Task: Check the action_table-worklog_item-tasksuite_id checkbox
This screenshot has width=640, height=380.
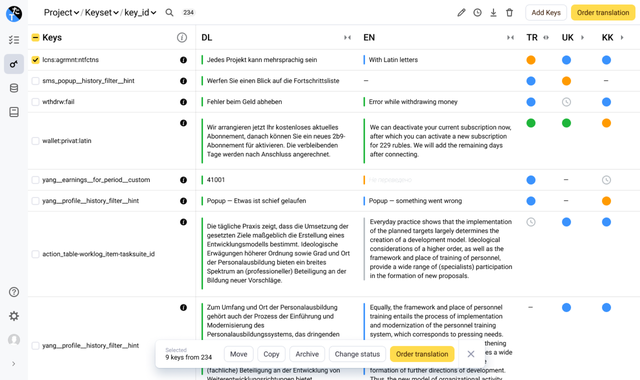Action: [x=36, y=254]
